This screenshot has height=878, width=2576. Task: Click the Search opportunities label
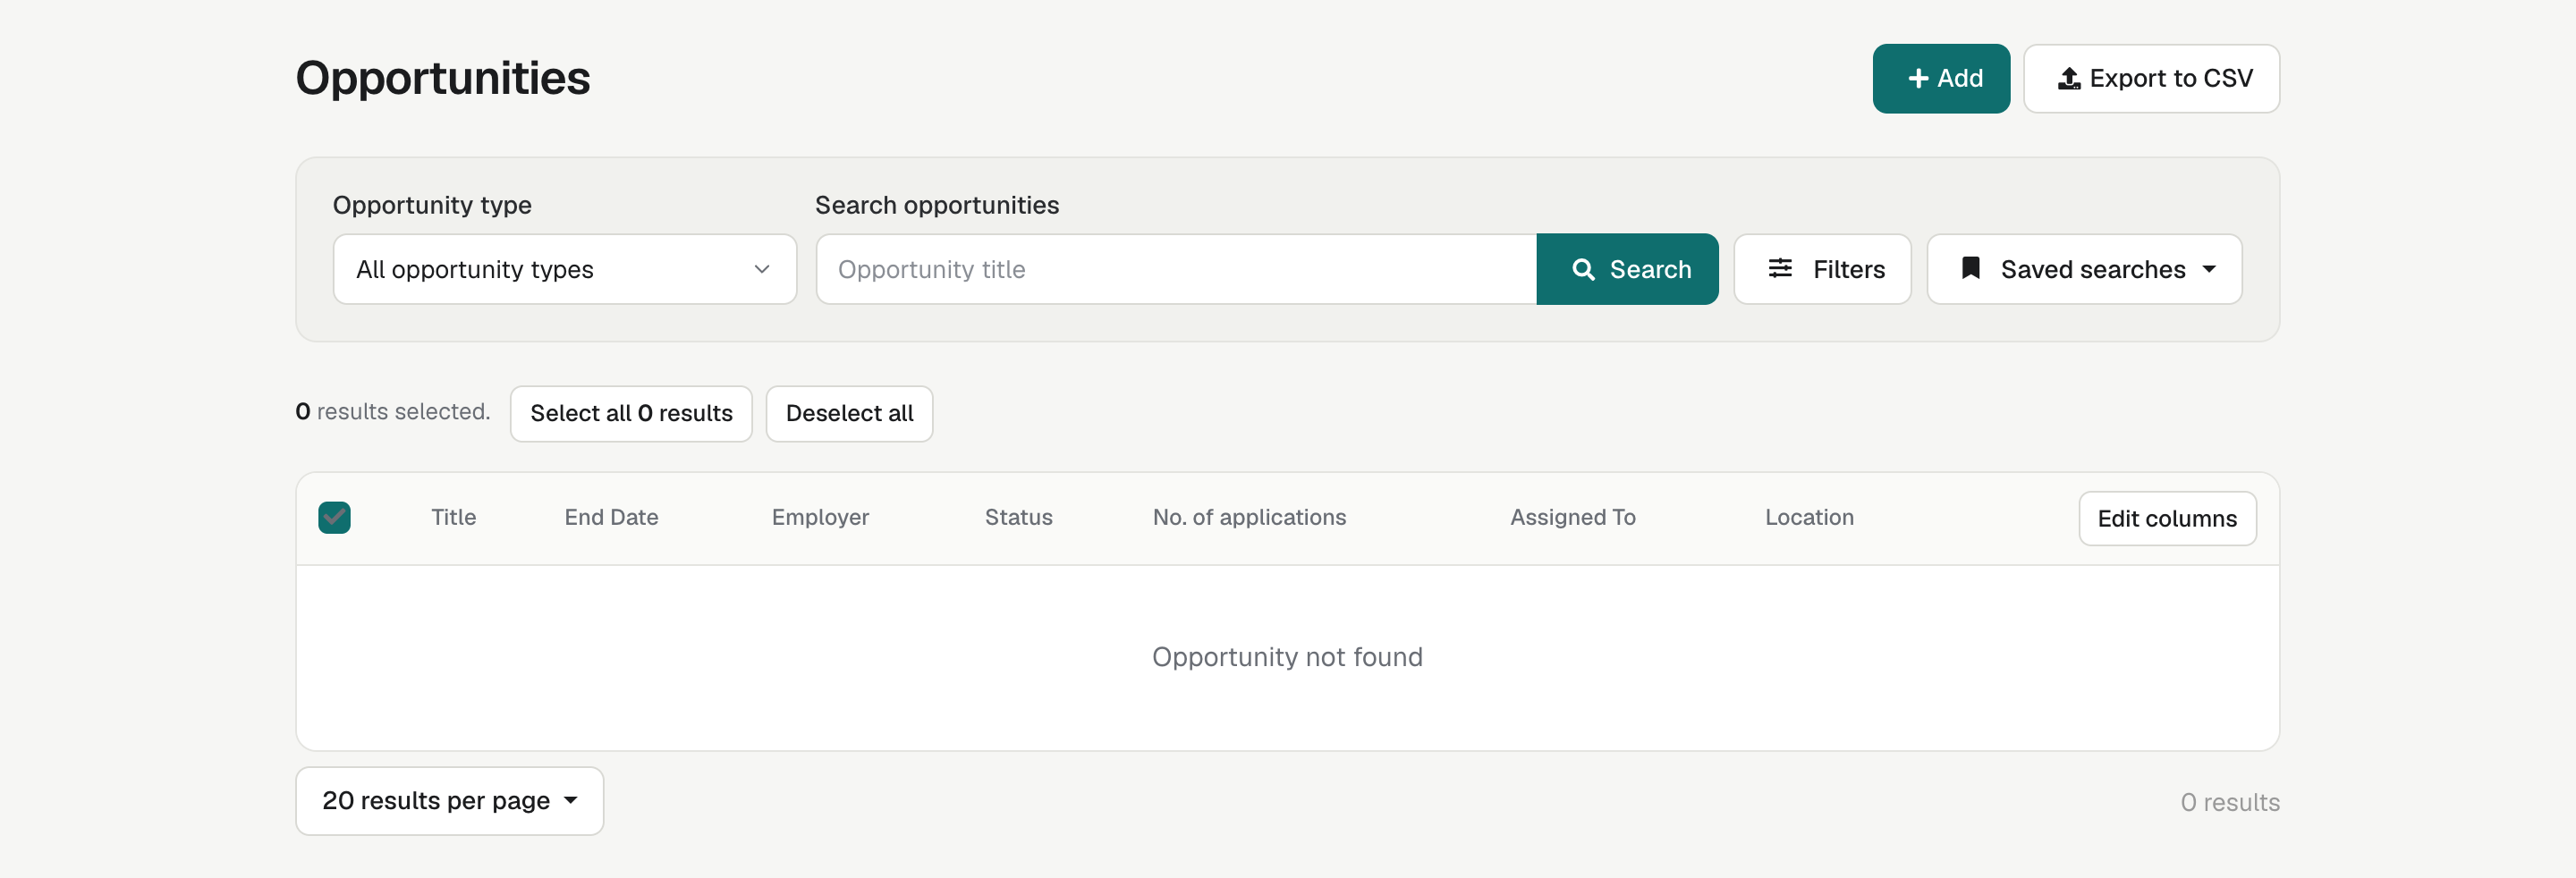936,205
